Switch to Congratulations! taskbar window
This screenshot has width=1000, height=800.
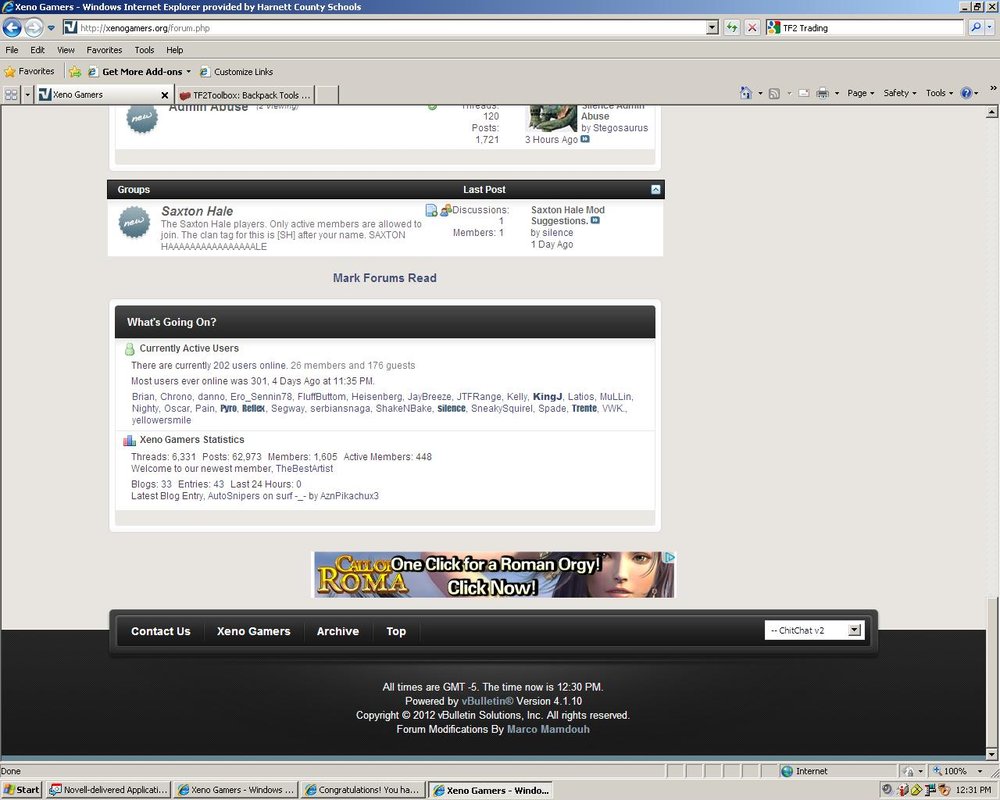(363, 790)
